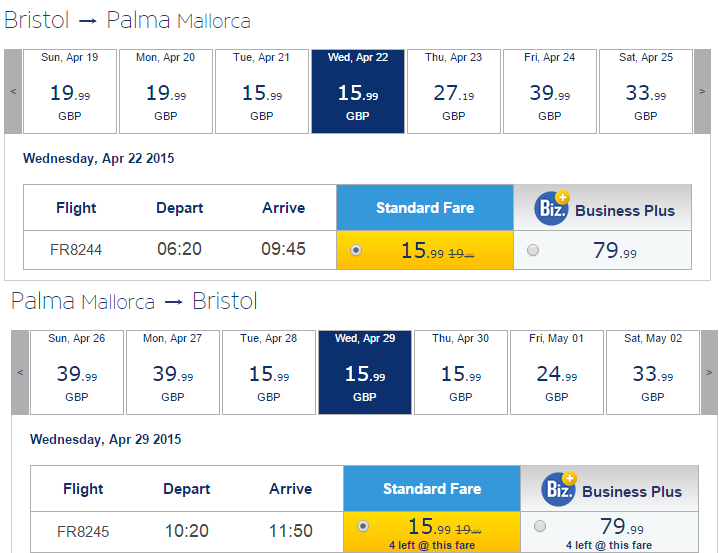
Task: Choose Business Plus 79.99 for flight FR8245
Action: tap(540, 526)
